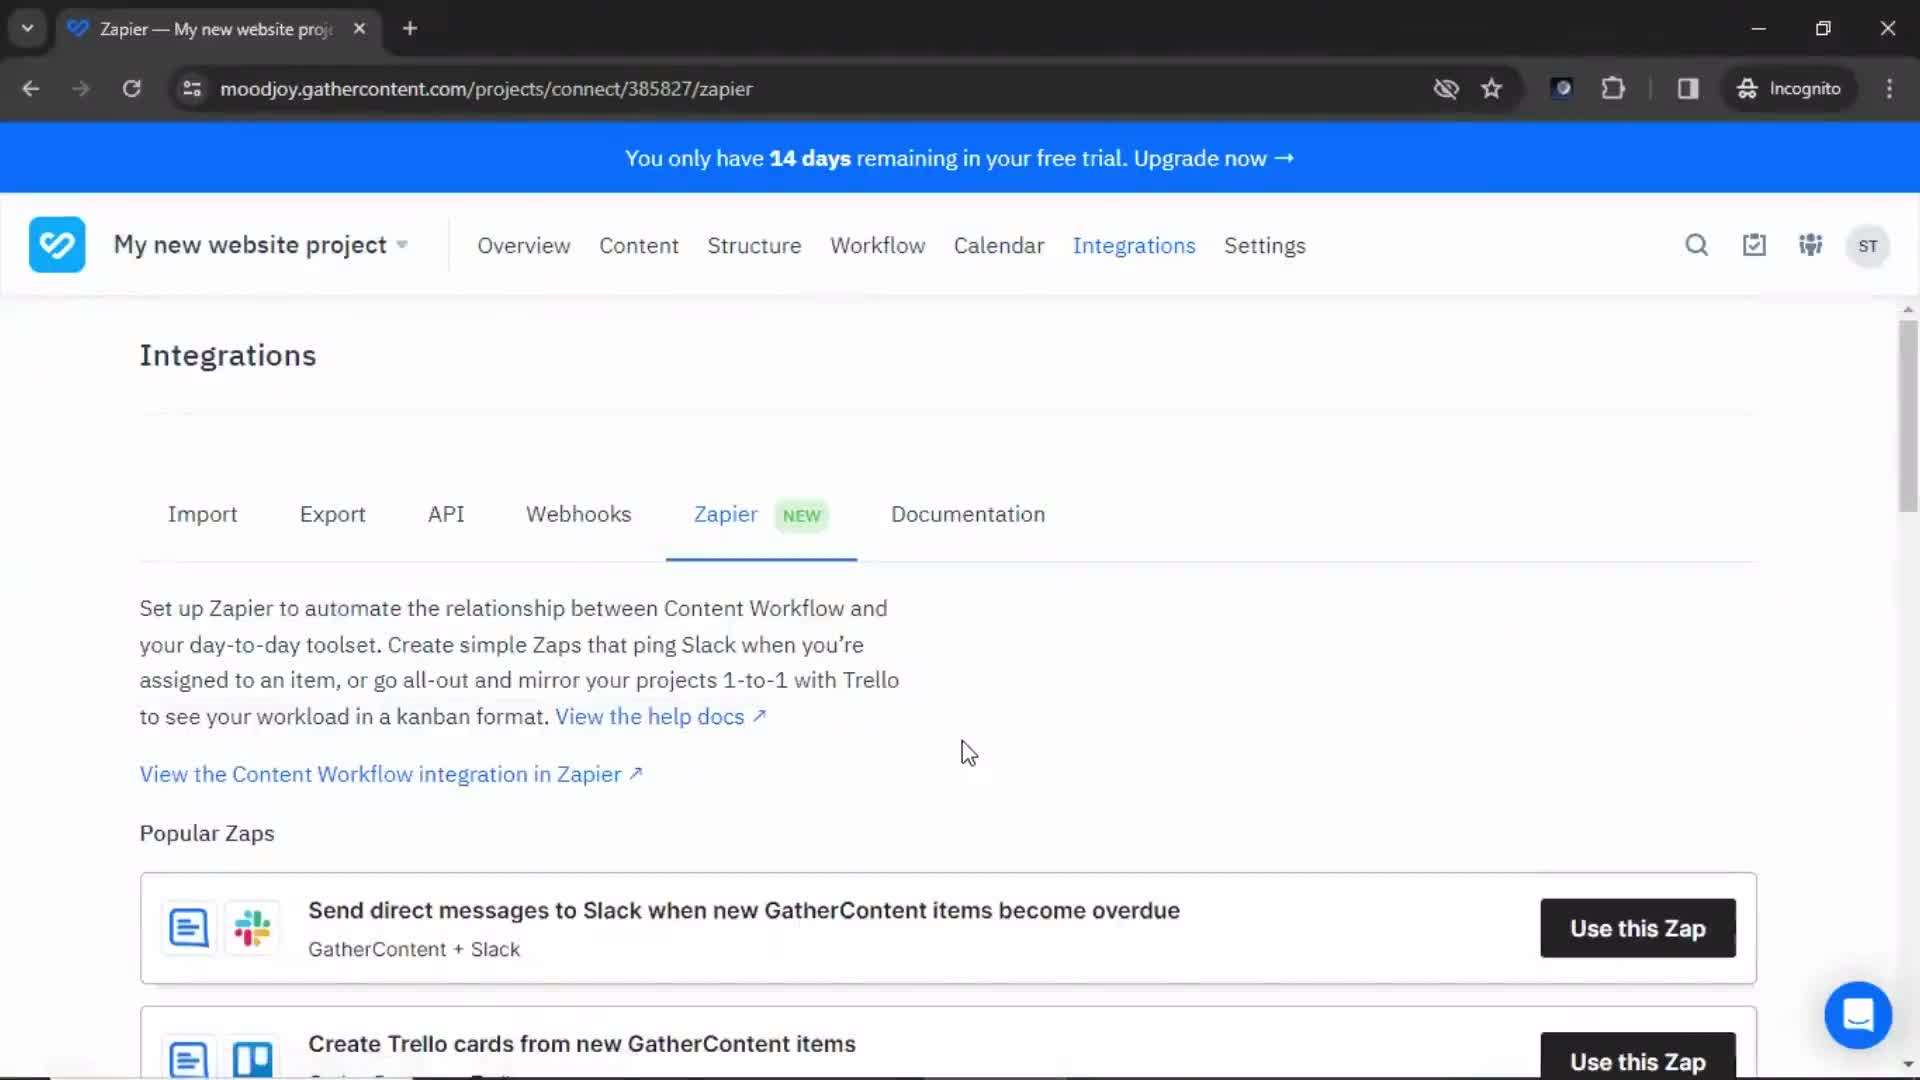
Task: Select Integrations in top navigation
Action: coord(1133,246)
